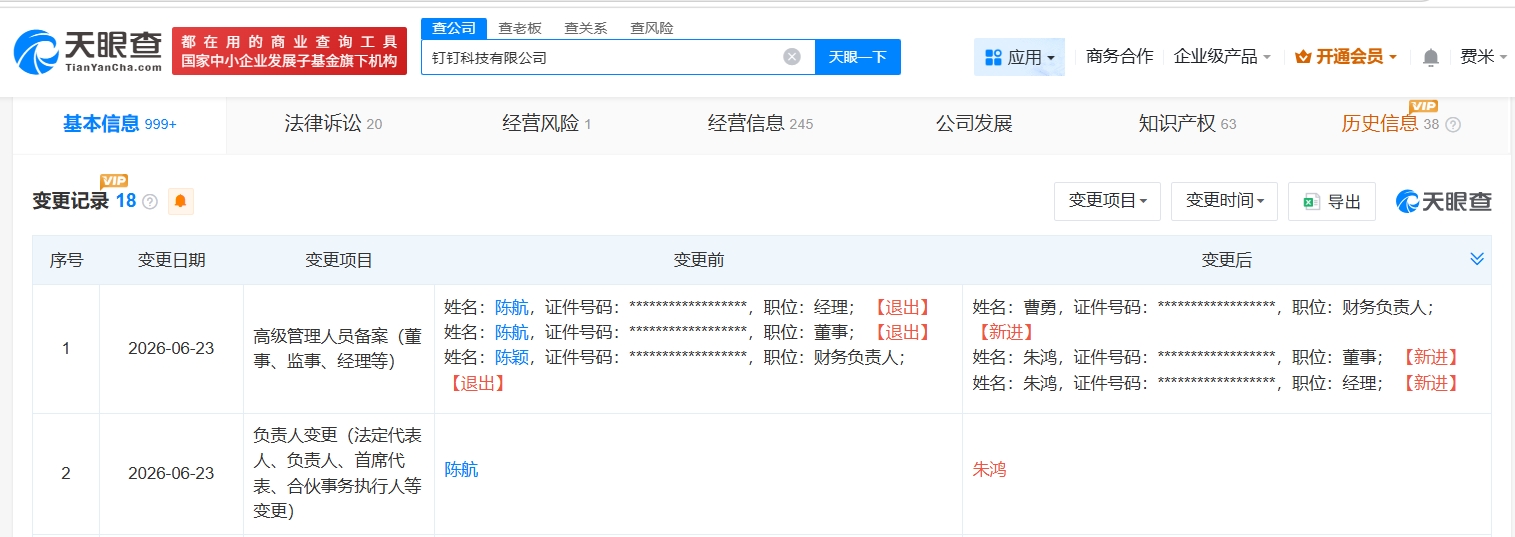The image size is (1515, 537).
Task: Expand the 企业级产品 menu
Action: point(1222,57)
